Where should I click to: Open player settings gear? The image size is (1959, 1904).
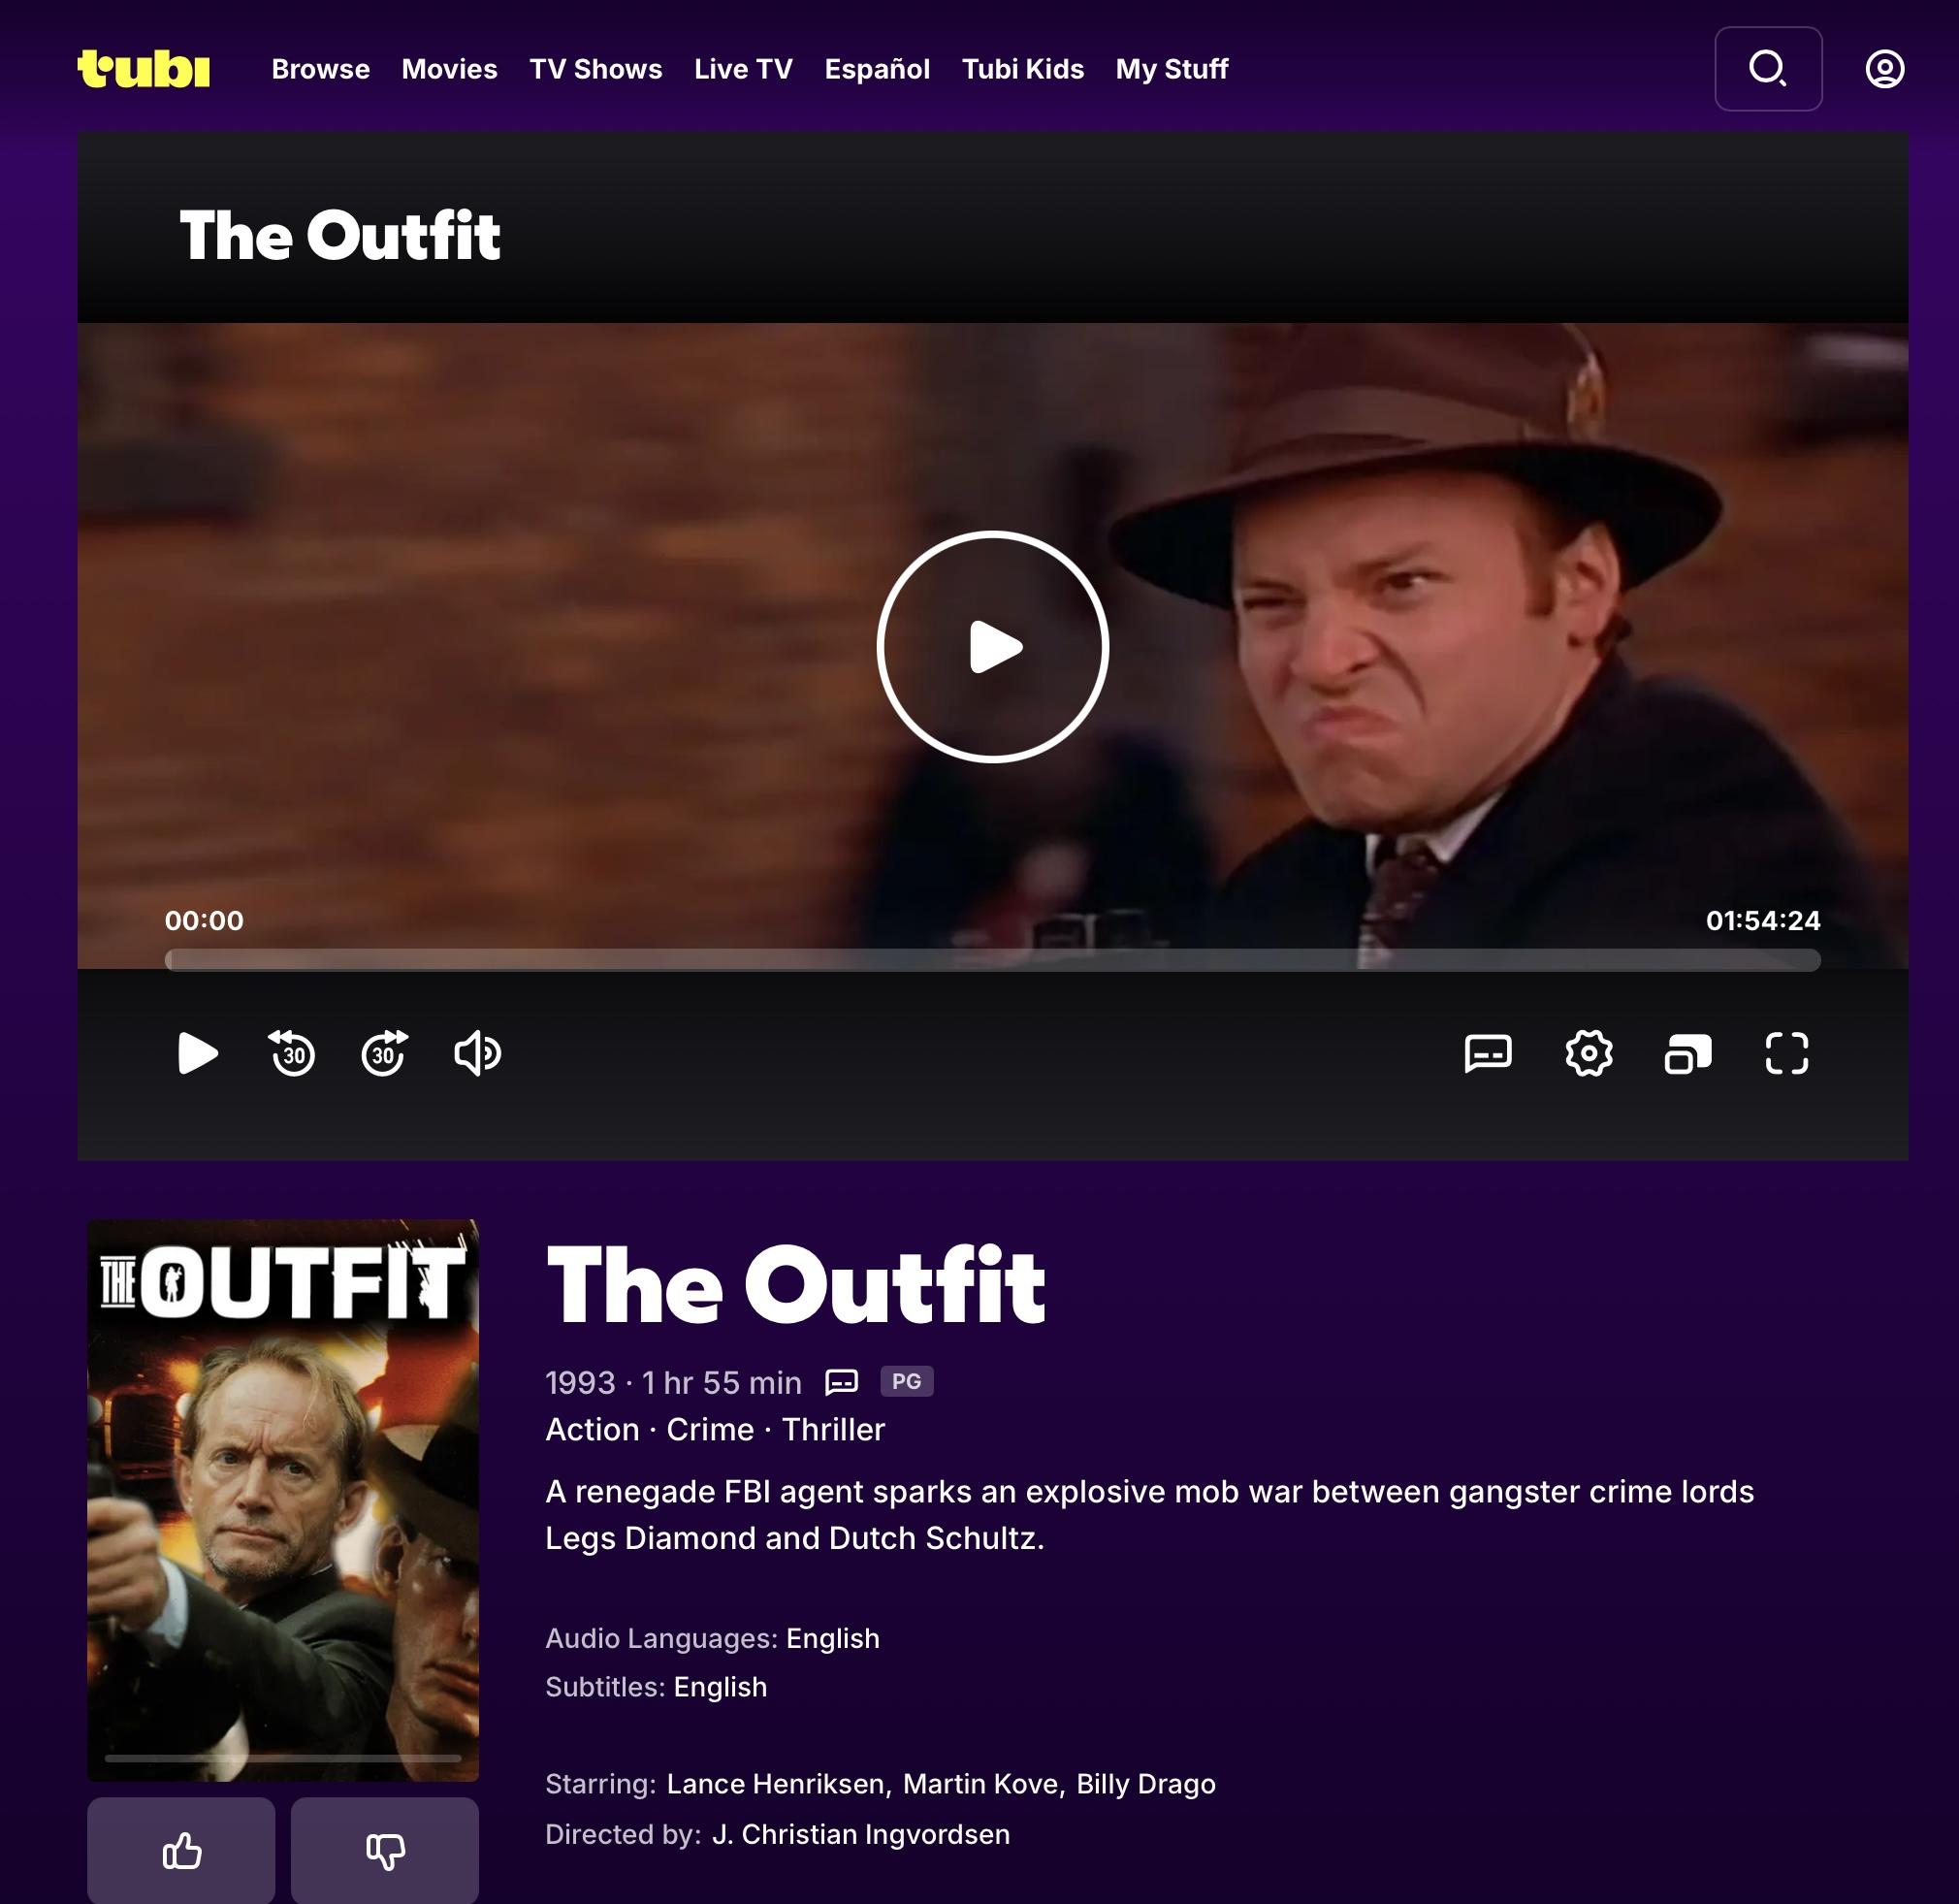(1588, 1053)
